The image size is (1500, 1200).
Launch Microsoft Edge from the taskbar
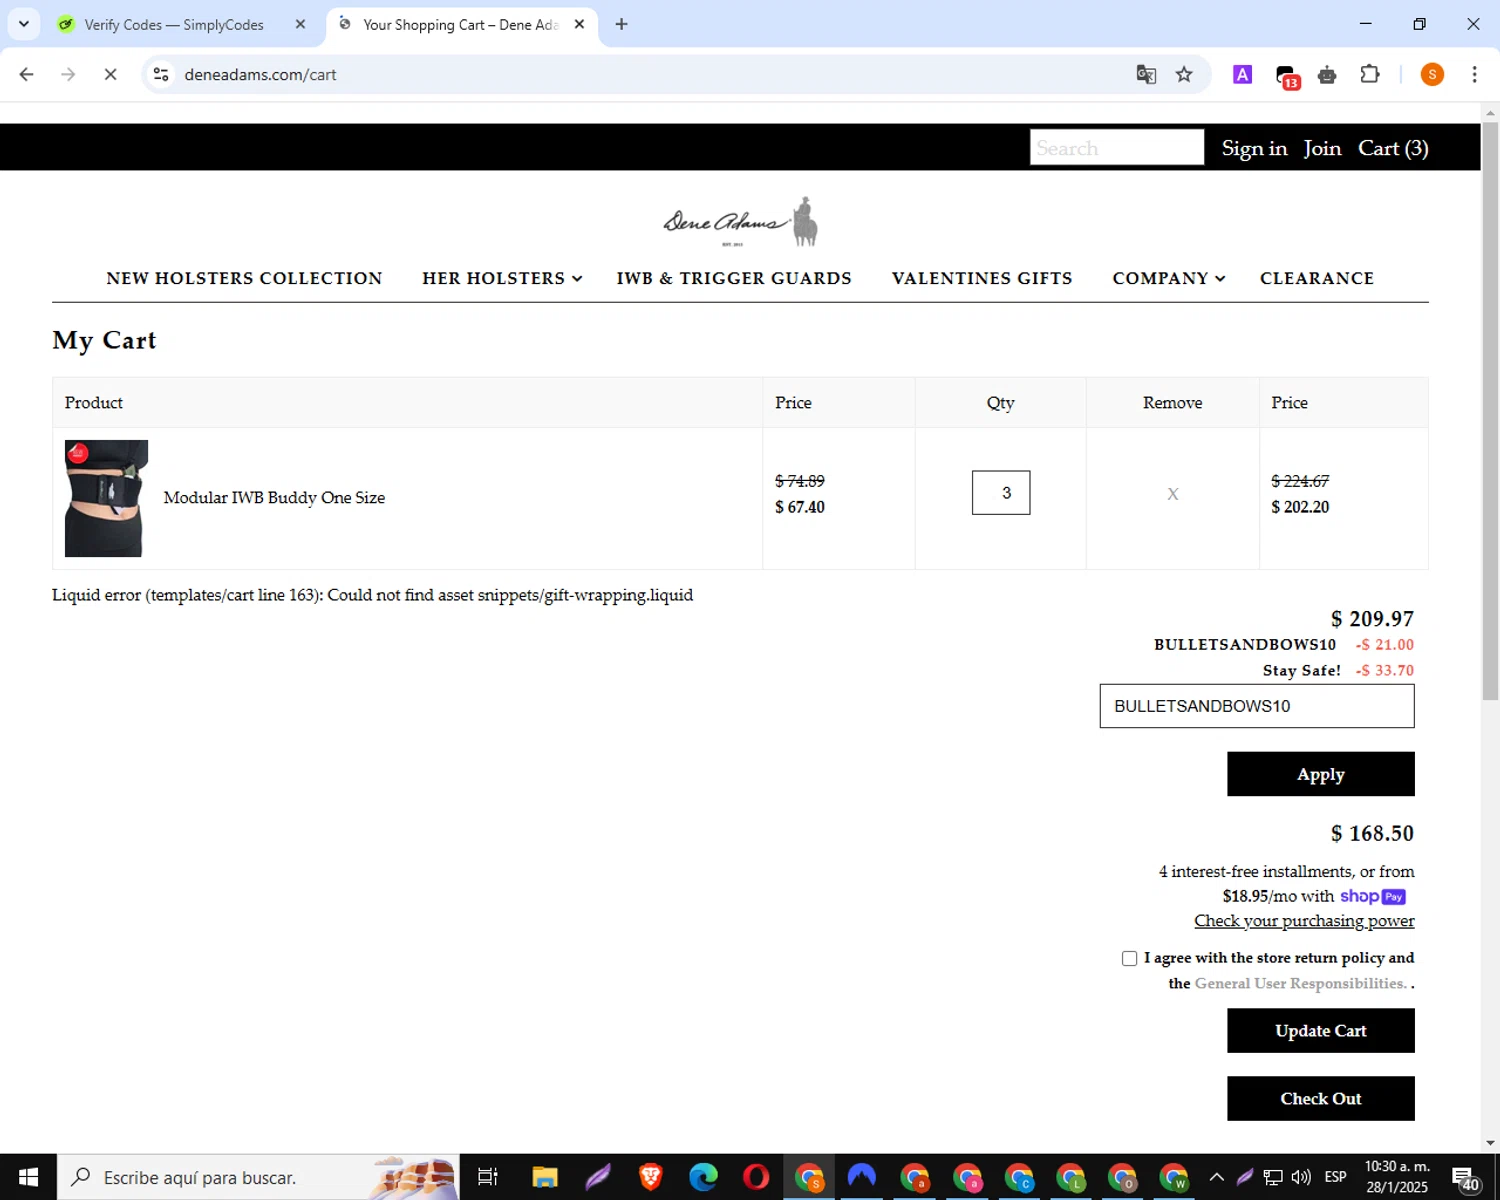703,1177
